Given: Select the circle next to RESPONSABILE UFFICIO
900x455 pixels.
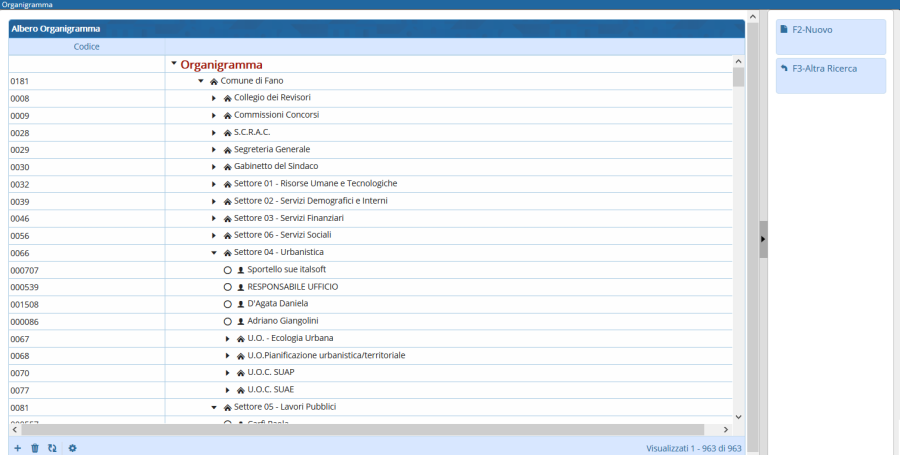Looking at the screenshot, I should (x=227, y=287).
